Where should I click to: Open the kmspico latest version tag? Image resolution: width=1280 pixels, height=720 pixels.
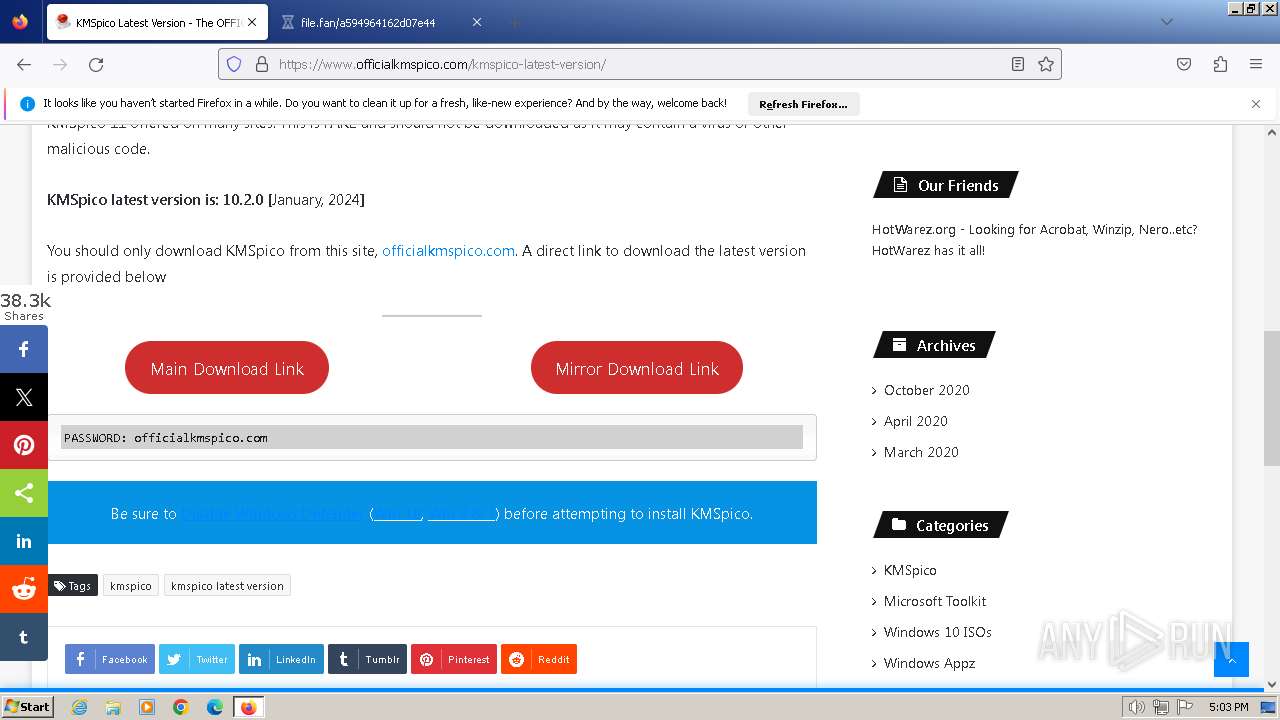coord(227,586)
